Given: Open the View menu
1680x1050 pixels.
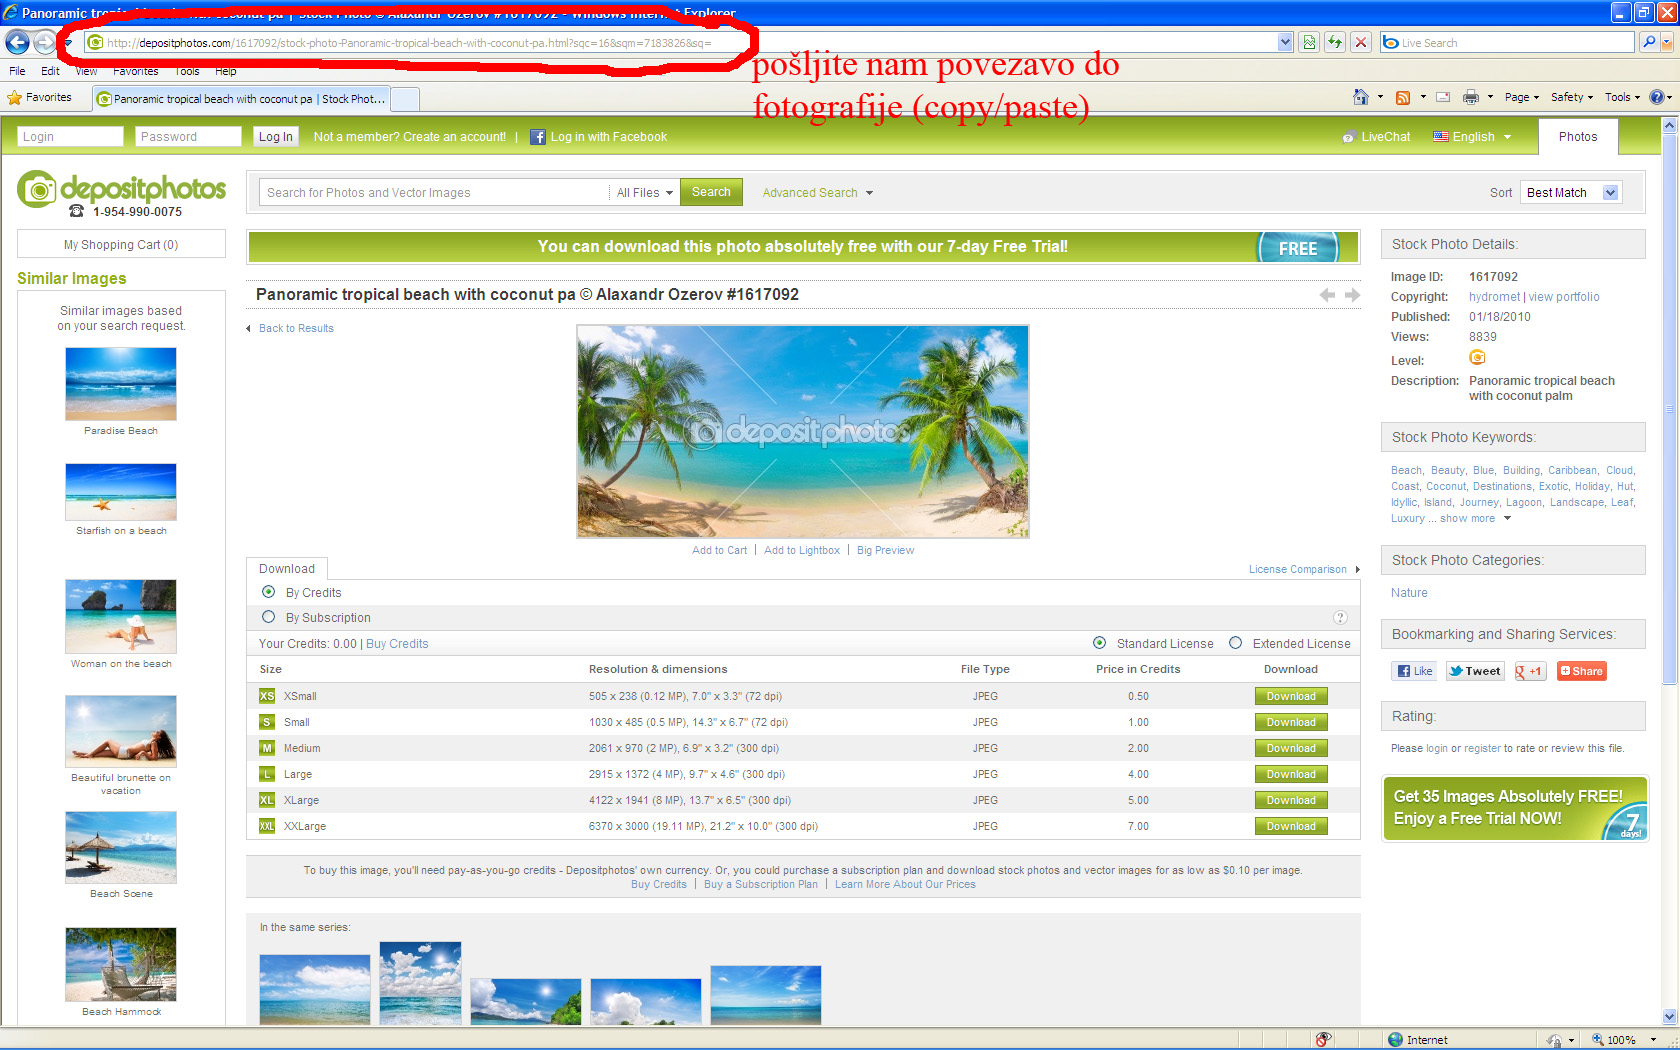Looking at the screenshot, I should [x=86, y=71].
